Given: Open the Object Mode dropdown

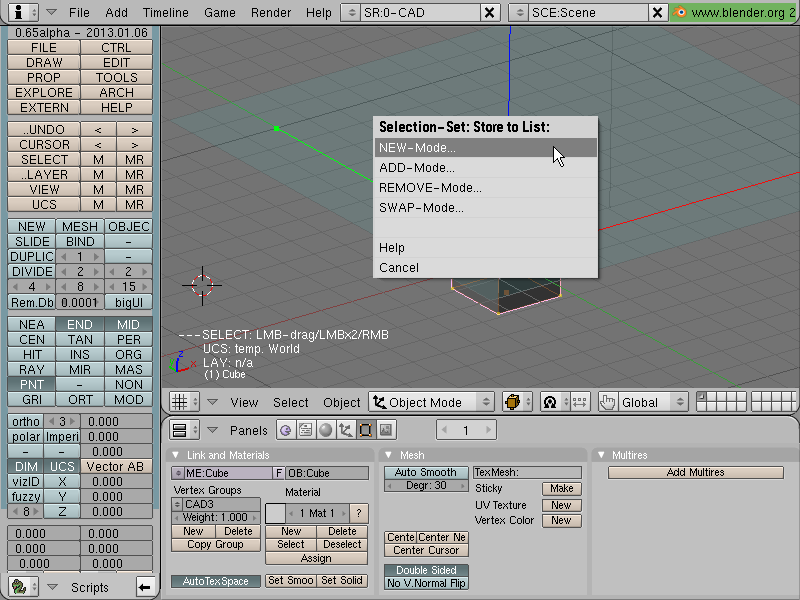Looking at the screenshot, I should tap(431, 402).
